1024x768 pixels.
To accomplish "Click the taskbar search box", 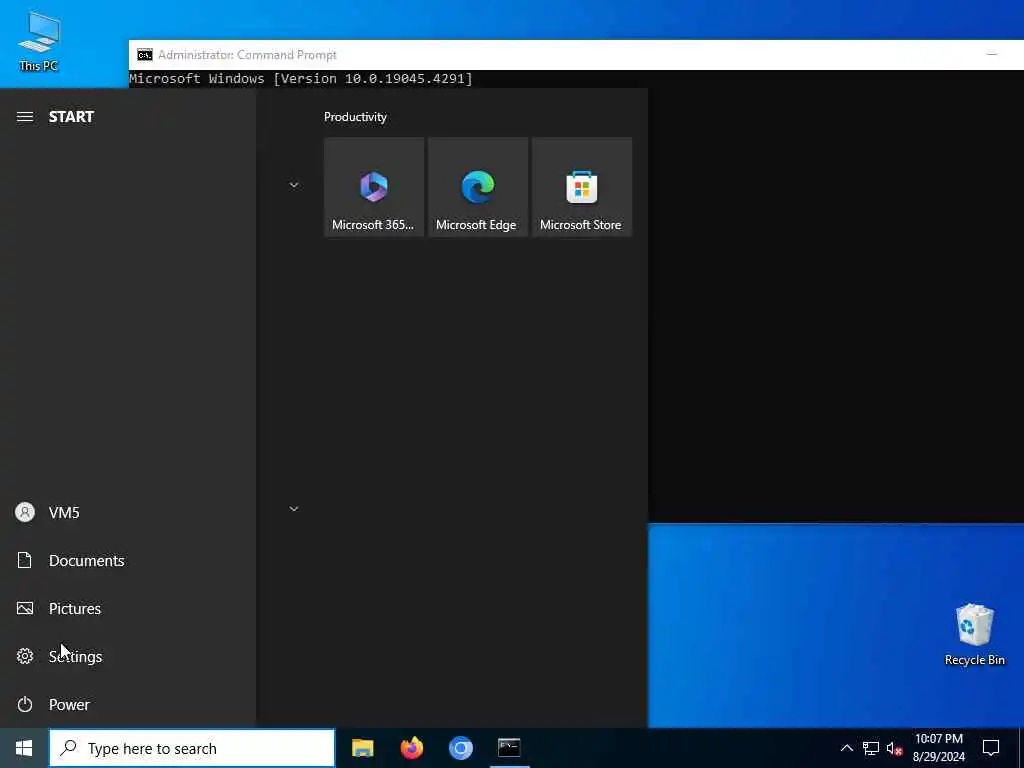I will (x=192, y=748).
